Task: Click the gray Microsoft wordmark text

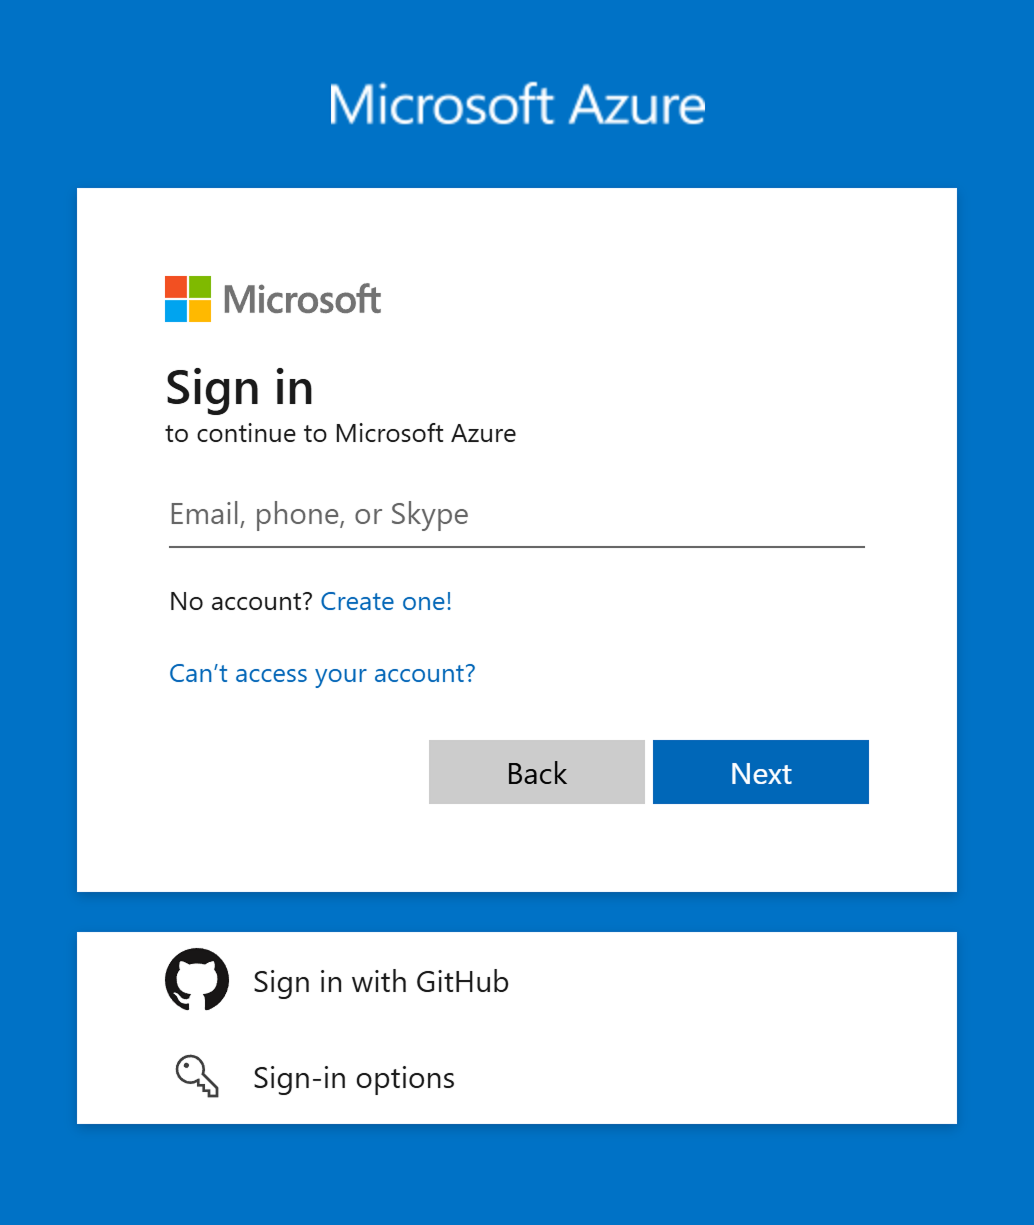Action: (x=302, y=299)
